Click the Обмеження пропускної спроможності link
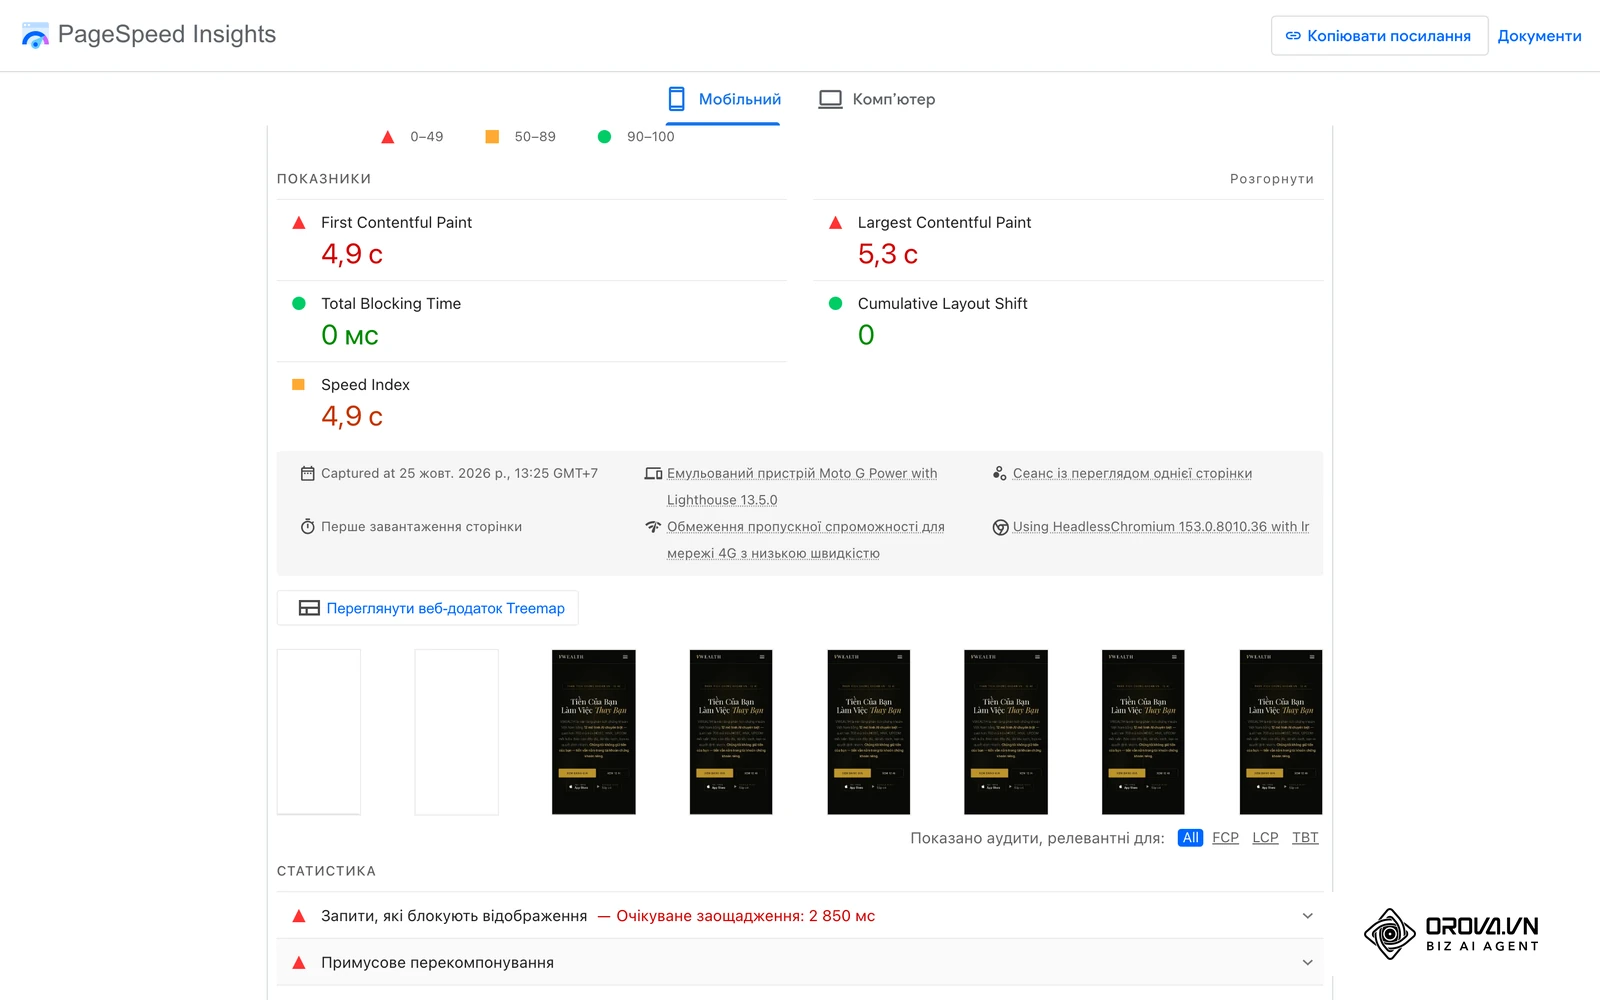The height and width of the screenshot is (1000, 1600). 806,540
